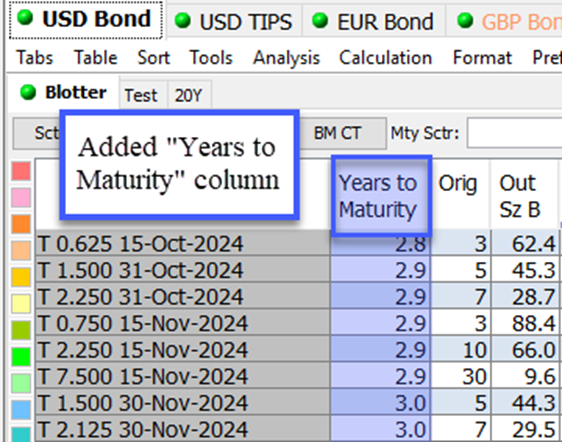
Task: Open the Analysis menu
Action: pos(286,58)
